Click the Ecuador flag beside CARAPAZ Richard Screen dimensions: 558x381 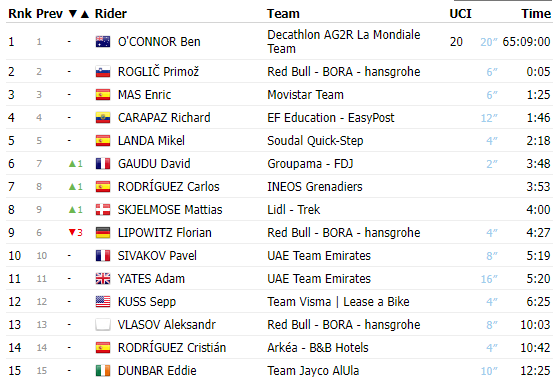[x=103, y=118]
